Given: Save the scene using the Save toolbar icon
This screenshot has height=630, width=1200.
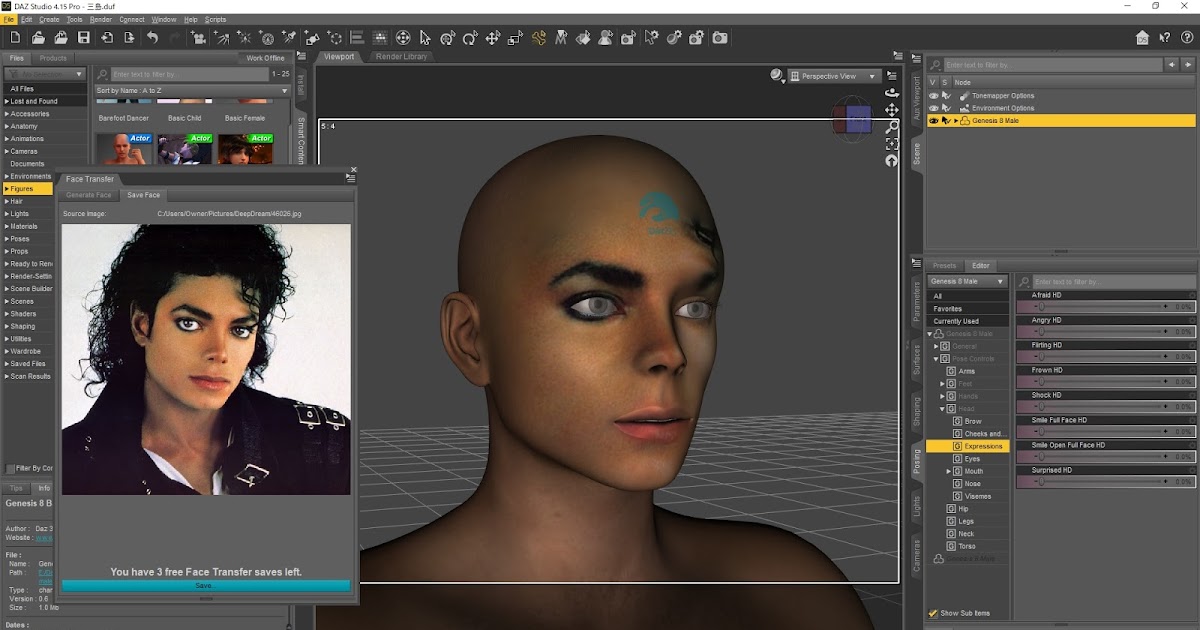Looking at the screenshot, I should click(84, 37).
